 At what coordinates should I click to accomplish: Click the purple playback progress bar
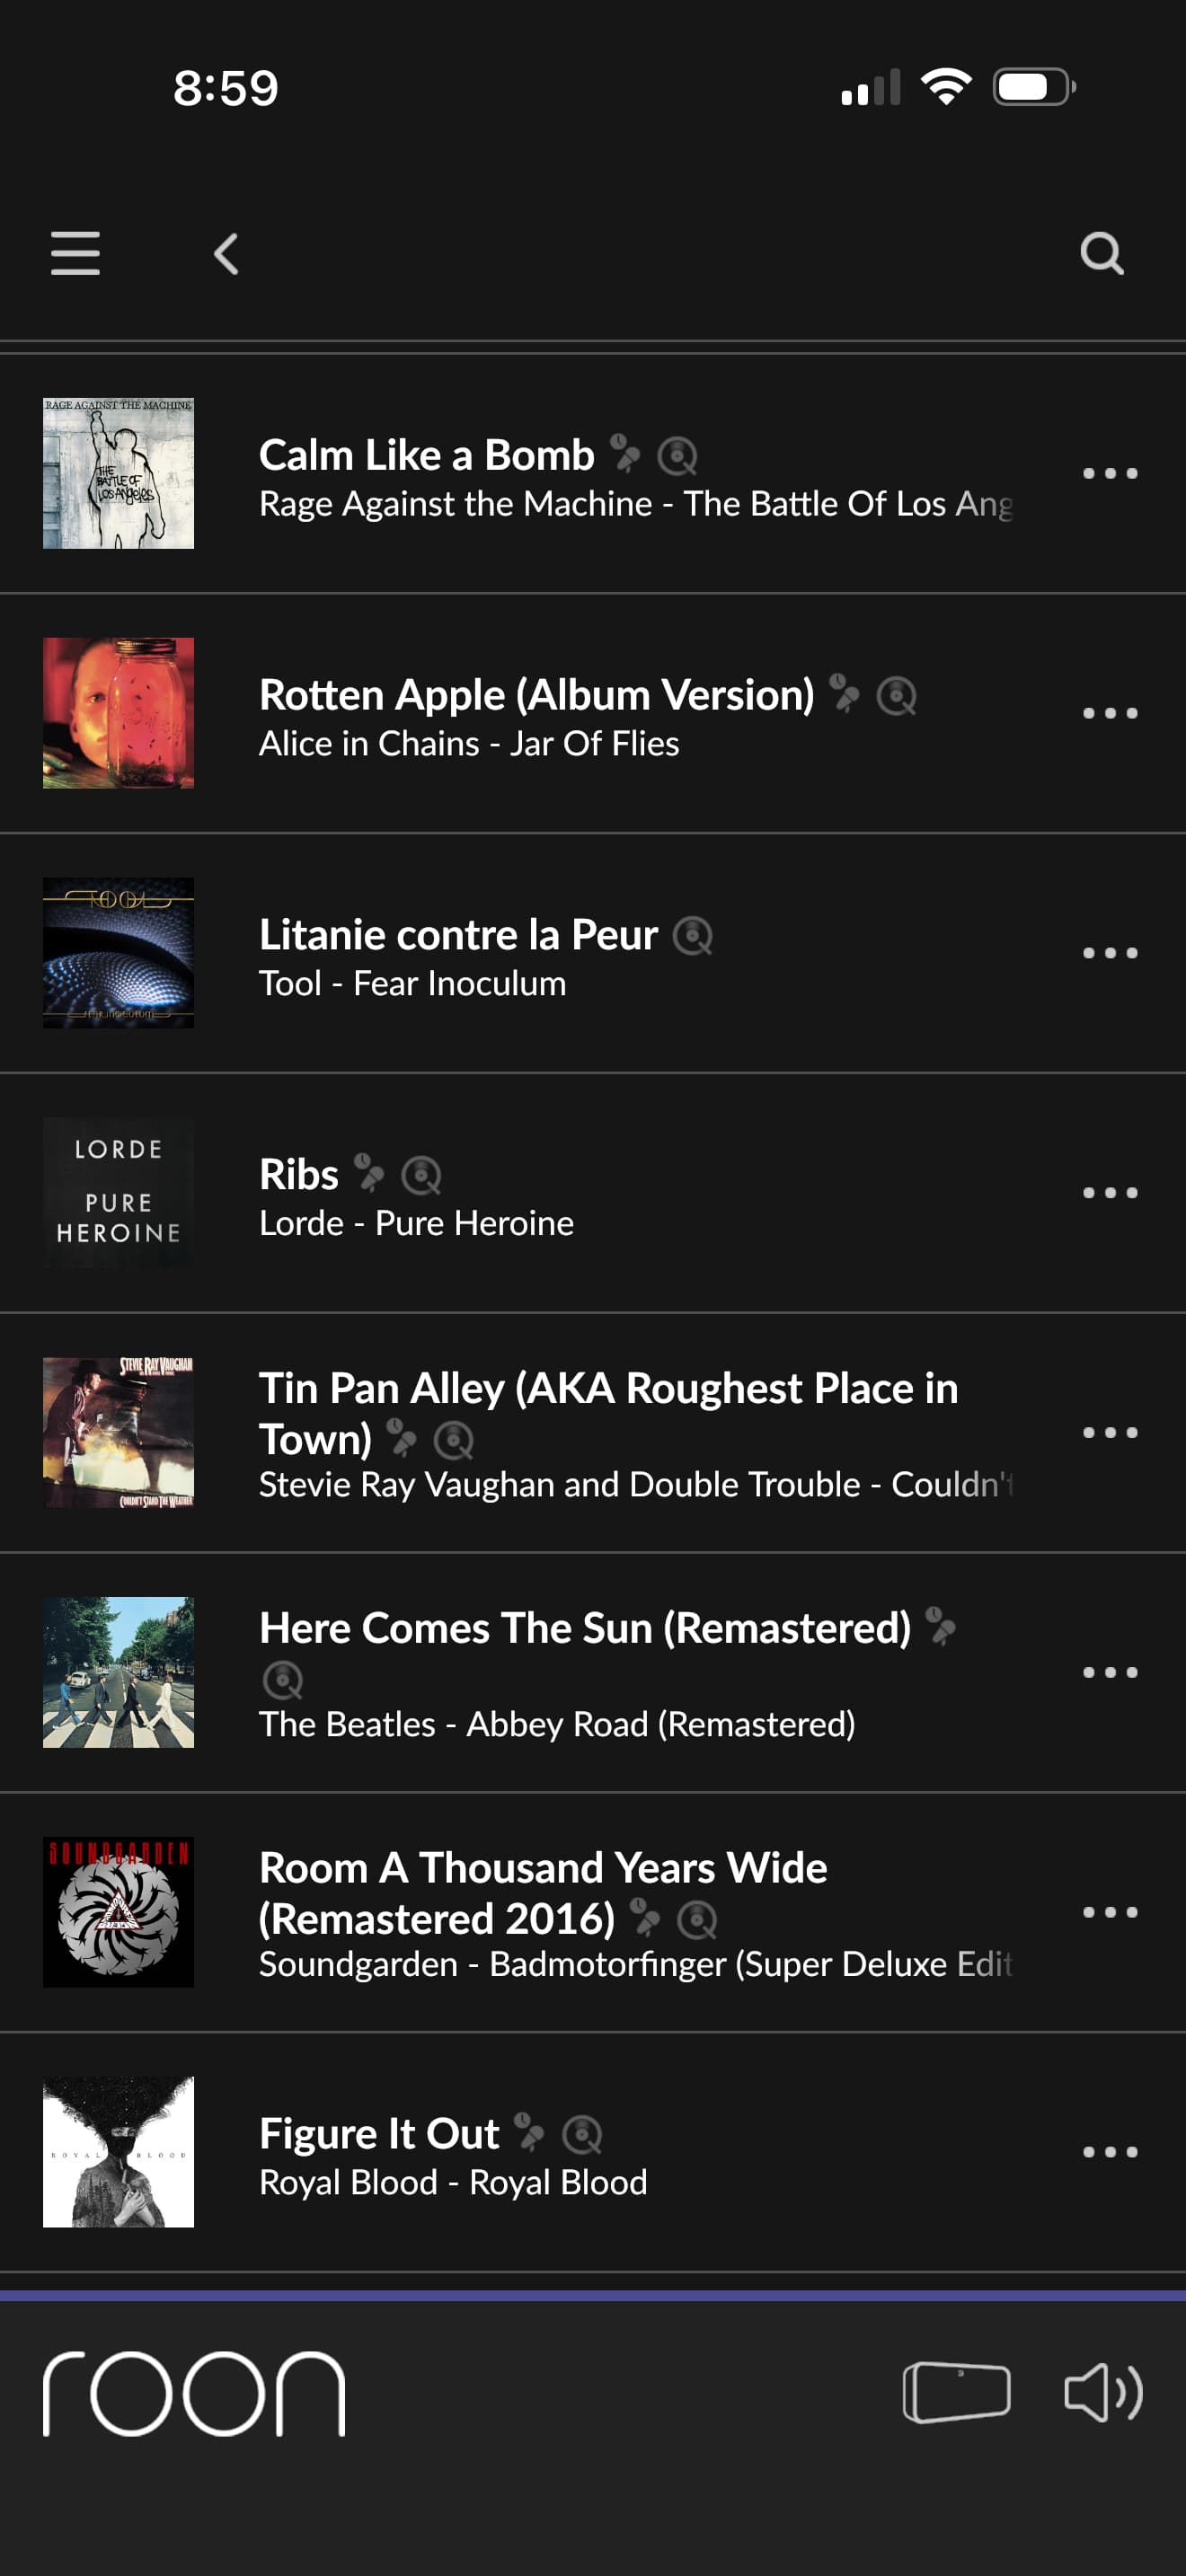pos(593,2295)
